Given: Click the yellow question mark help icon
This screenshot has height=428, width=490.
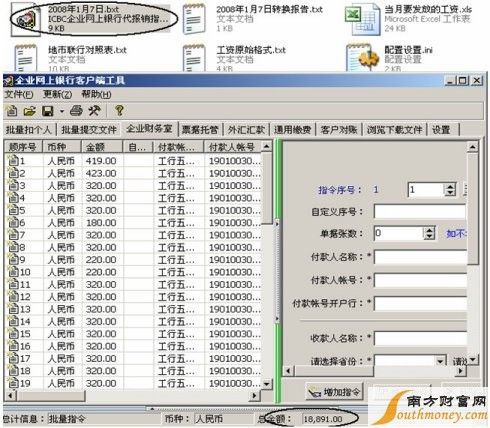Looking at the screenshot, I should pos(119,111).
